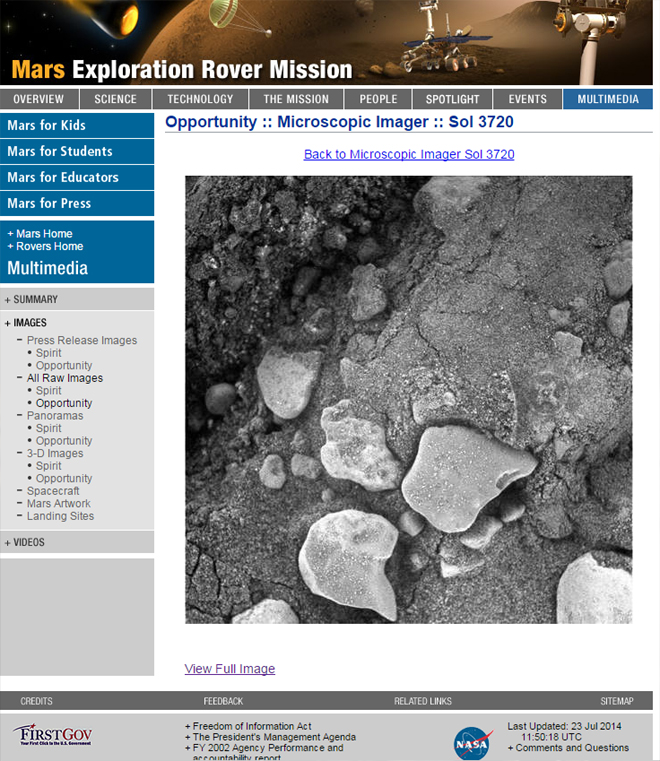The width and height of the screenshot is (660, 761).
Task: Select Spirit under Panoramas
Action: 48,428
